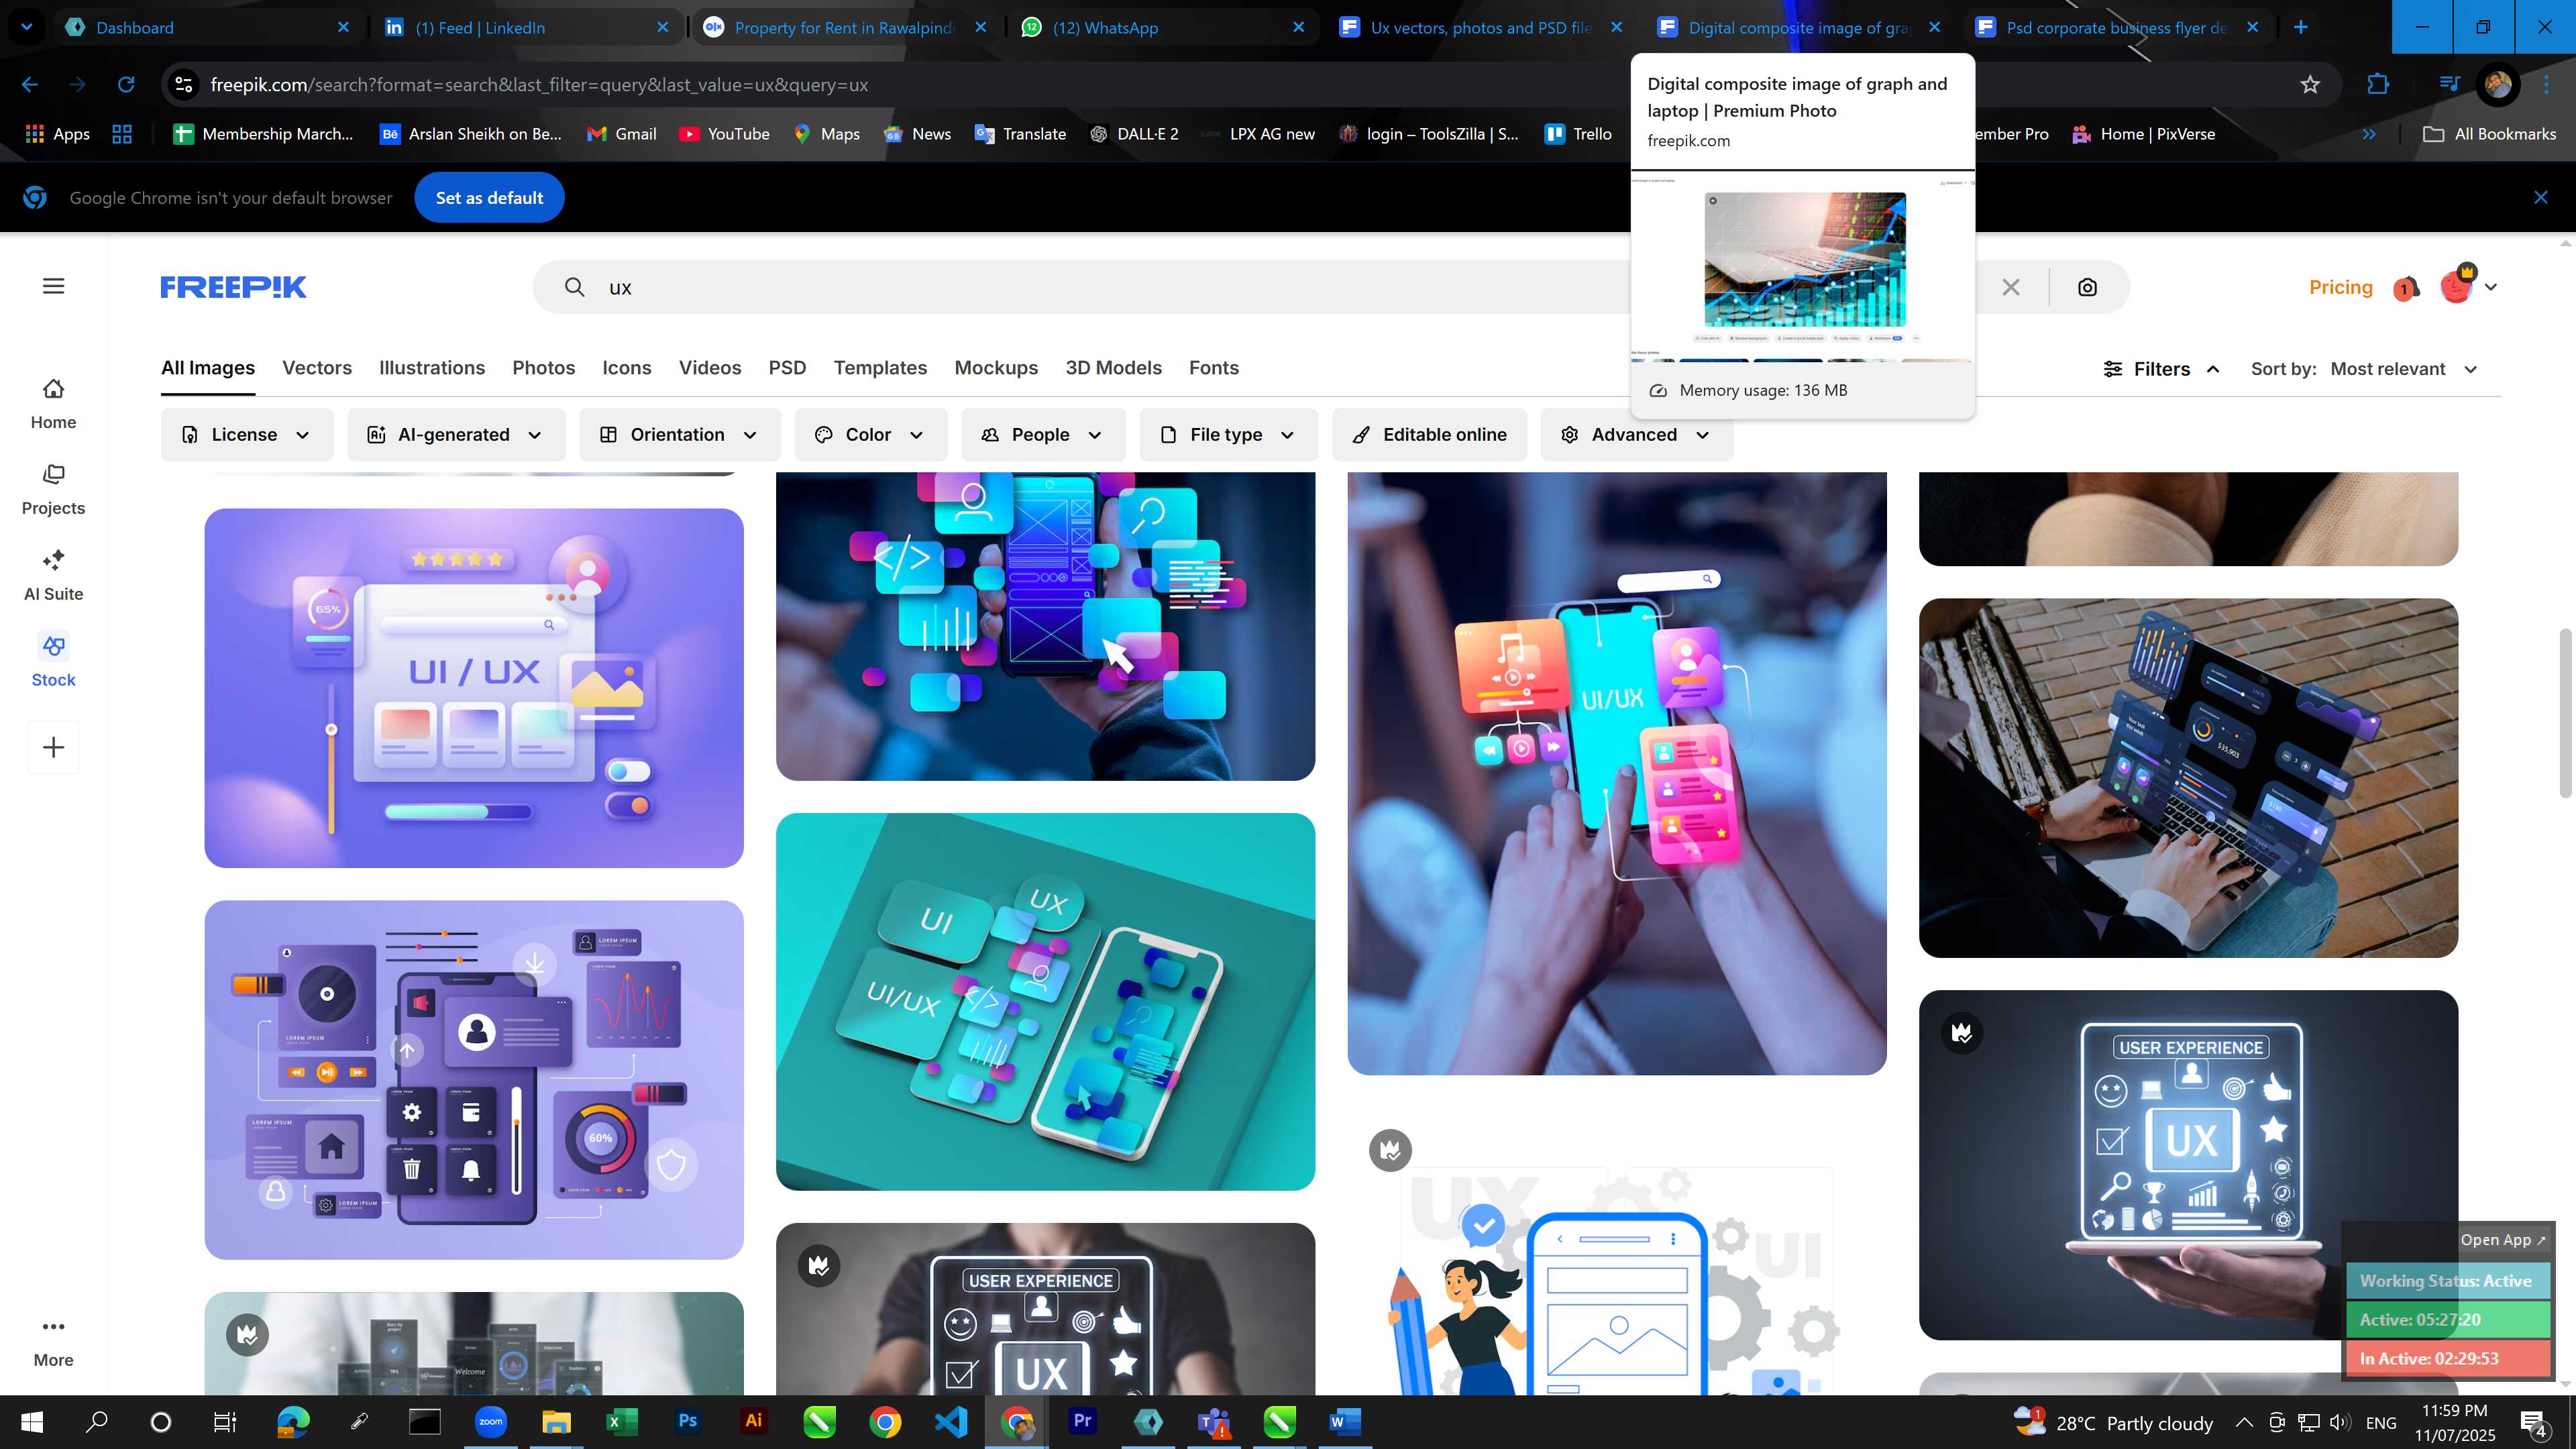
Task: Open Chrome three-dot menu
Action: (2546, 85)
